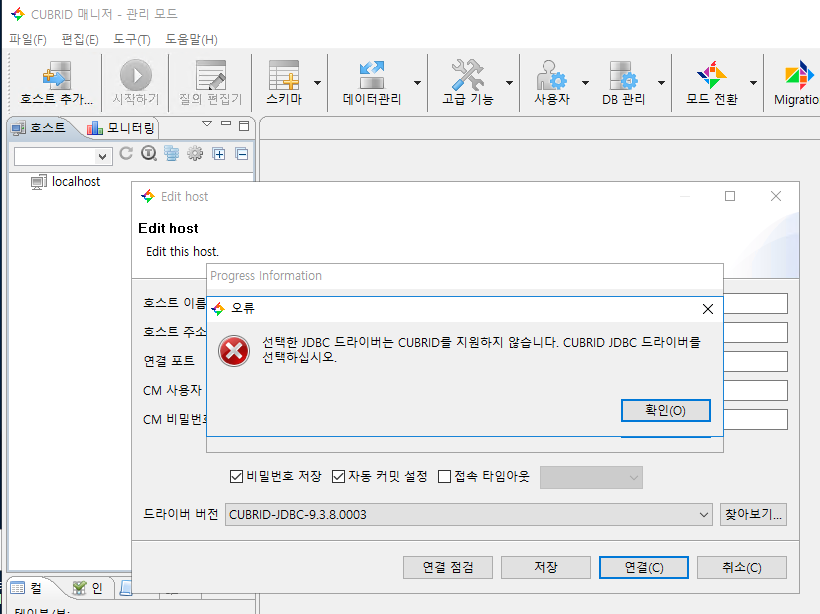Maximize the Edit host dialog
The image size is (820, 614).
coord(730,196)
